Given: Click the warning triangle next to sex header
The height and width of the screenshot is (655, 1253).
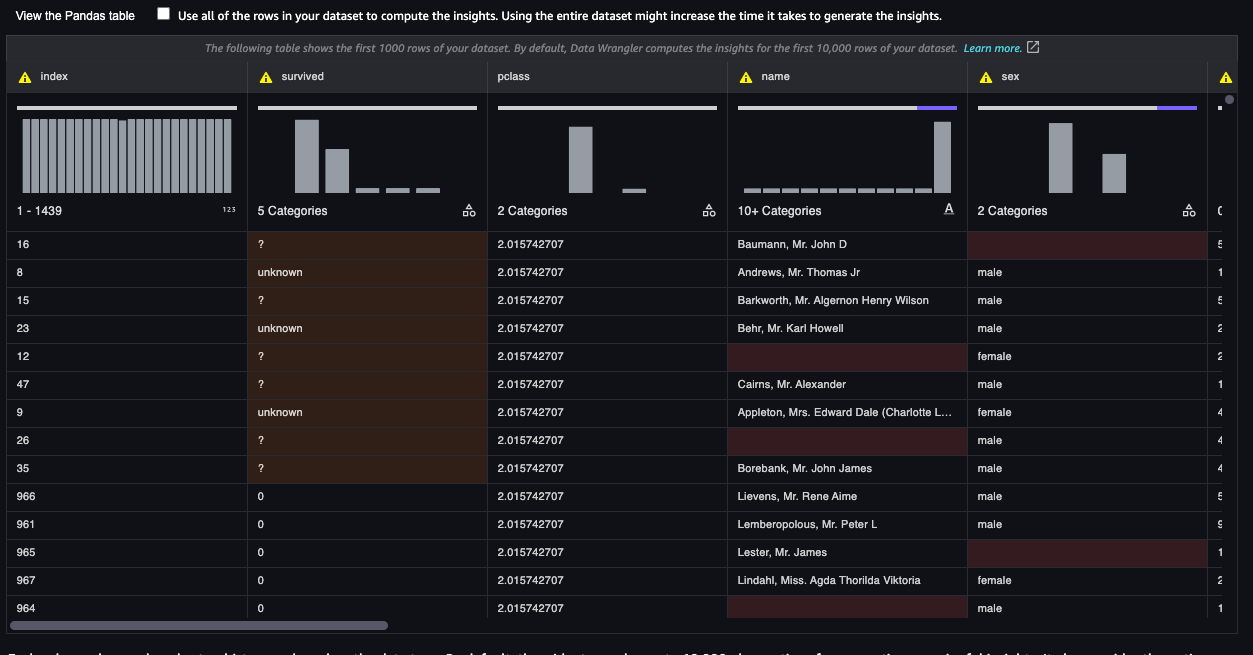Looking at the screenshot, I should [x=986, y=77].
